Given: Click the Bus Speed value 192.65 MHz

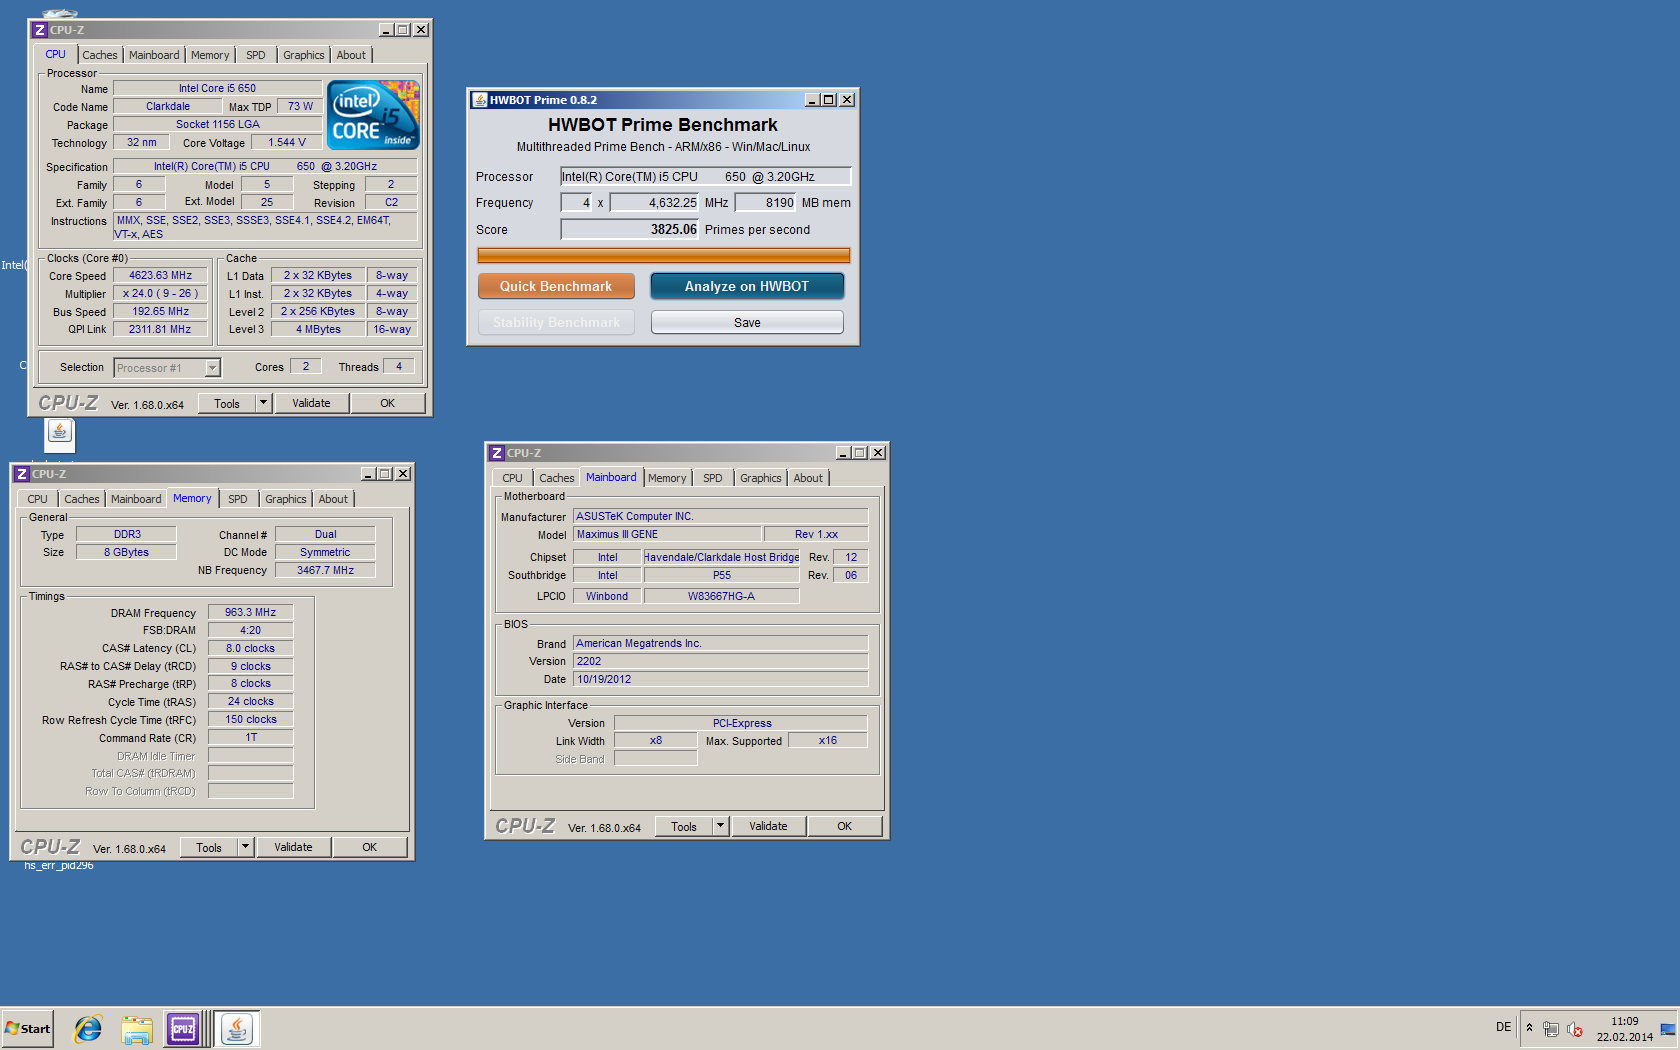Looking at the screenshot, I should click(160, 312).
